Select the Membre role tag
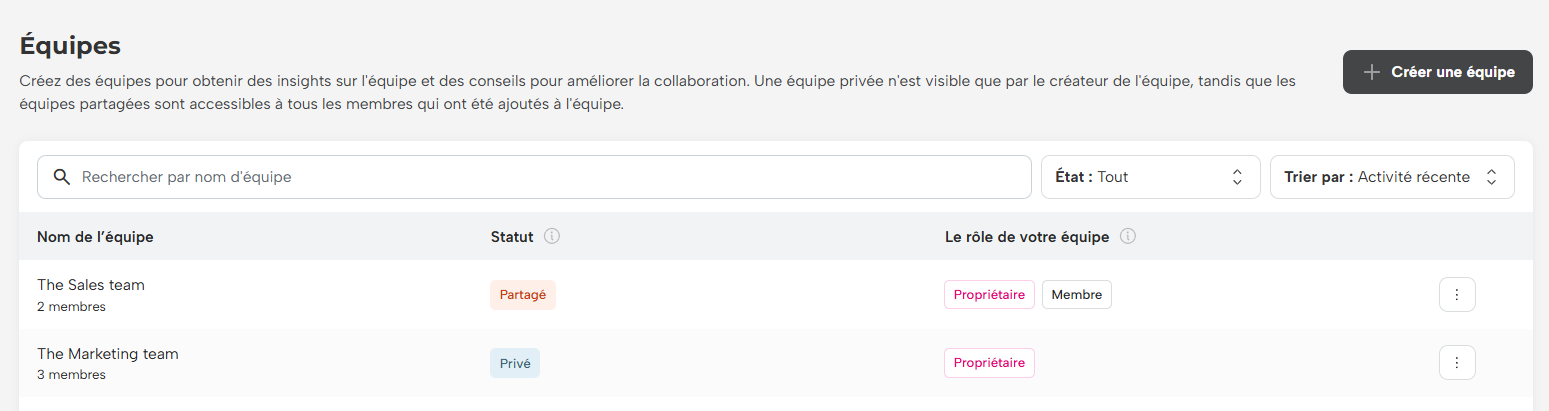Screen dimensions: 1549x411 1076,295
